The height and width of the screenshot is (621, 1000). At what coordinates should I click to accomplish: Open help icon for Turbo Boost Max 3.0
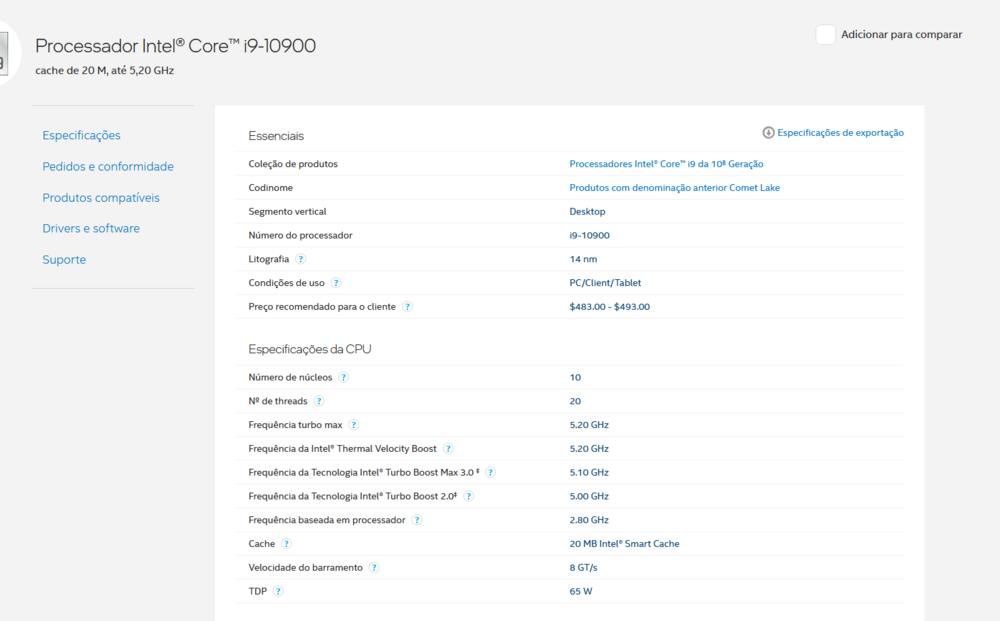[490, 472]
